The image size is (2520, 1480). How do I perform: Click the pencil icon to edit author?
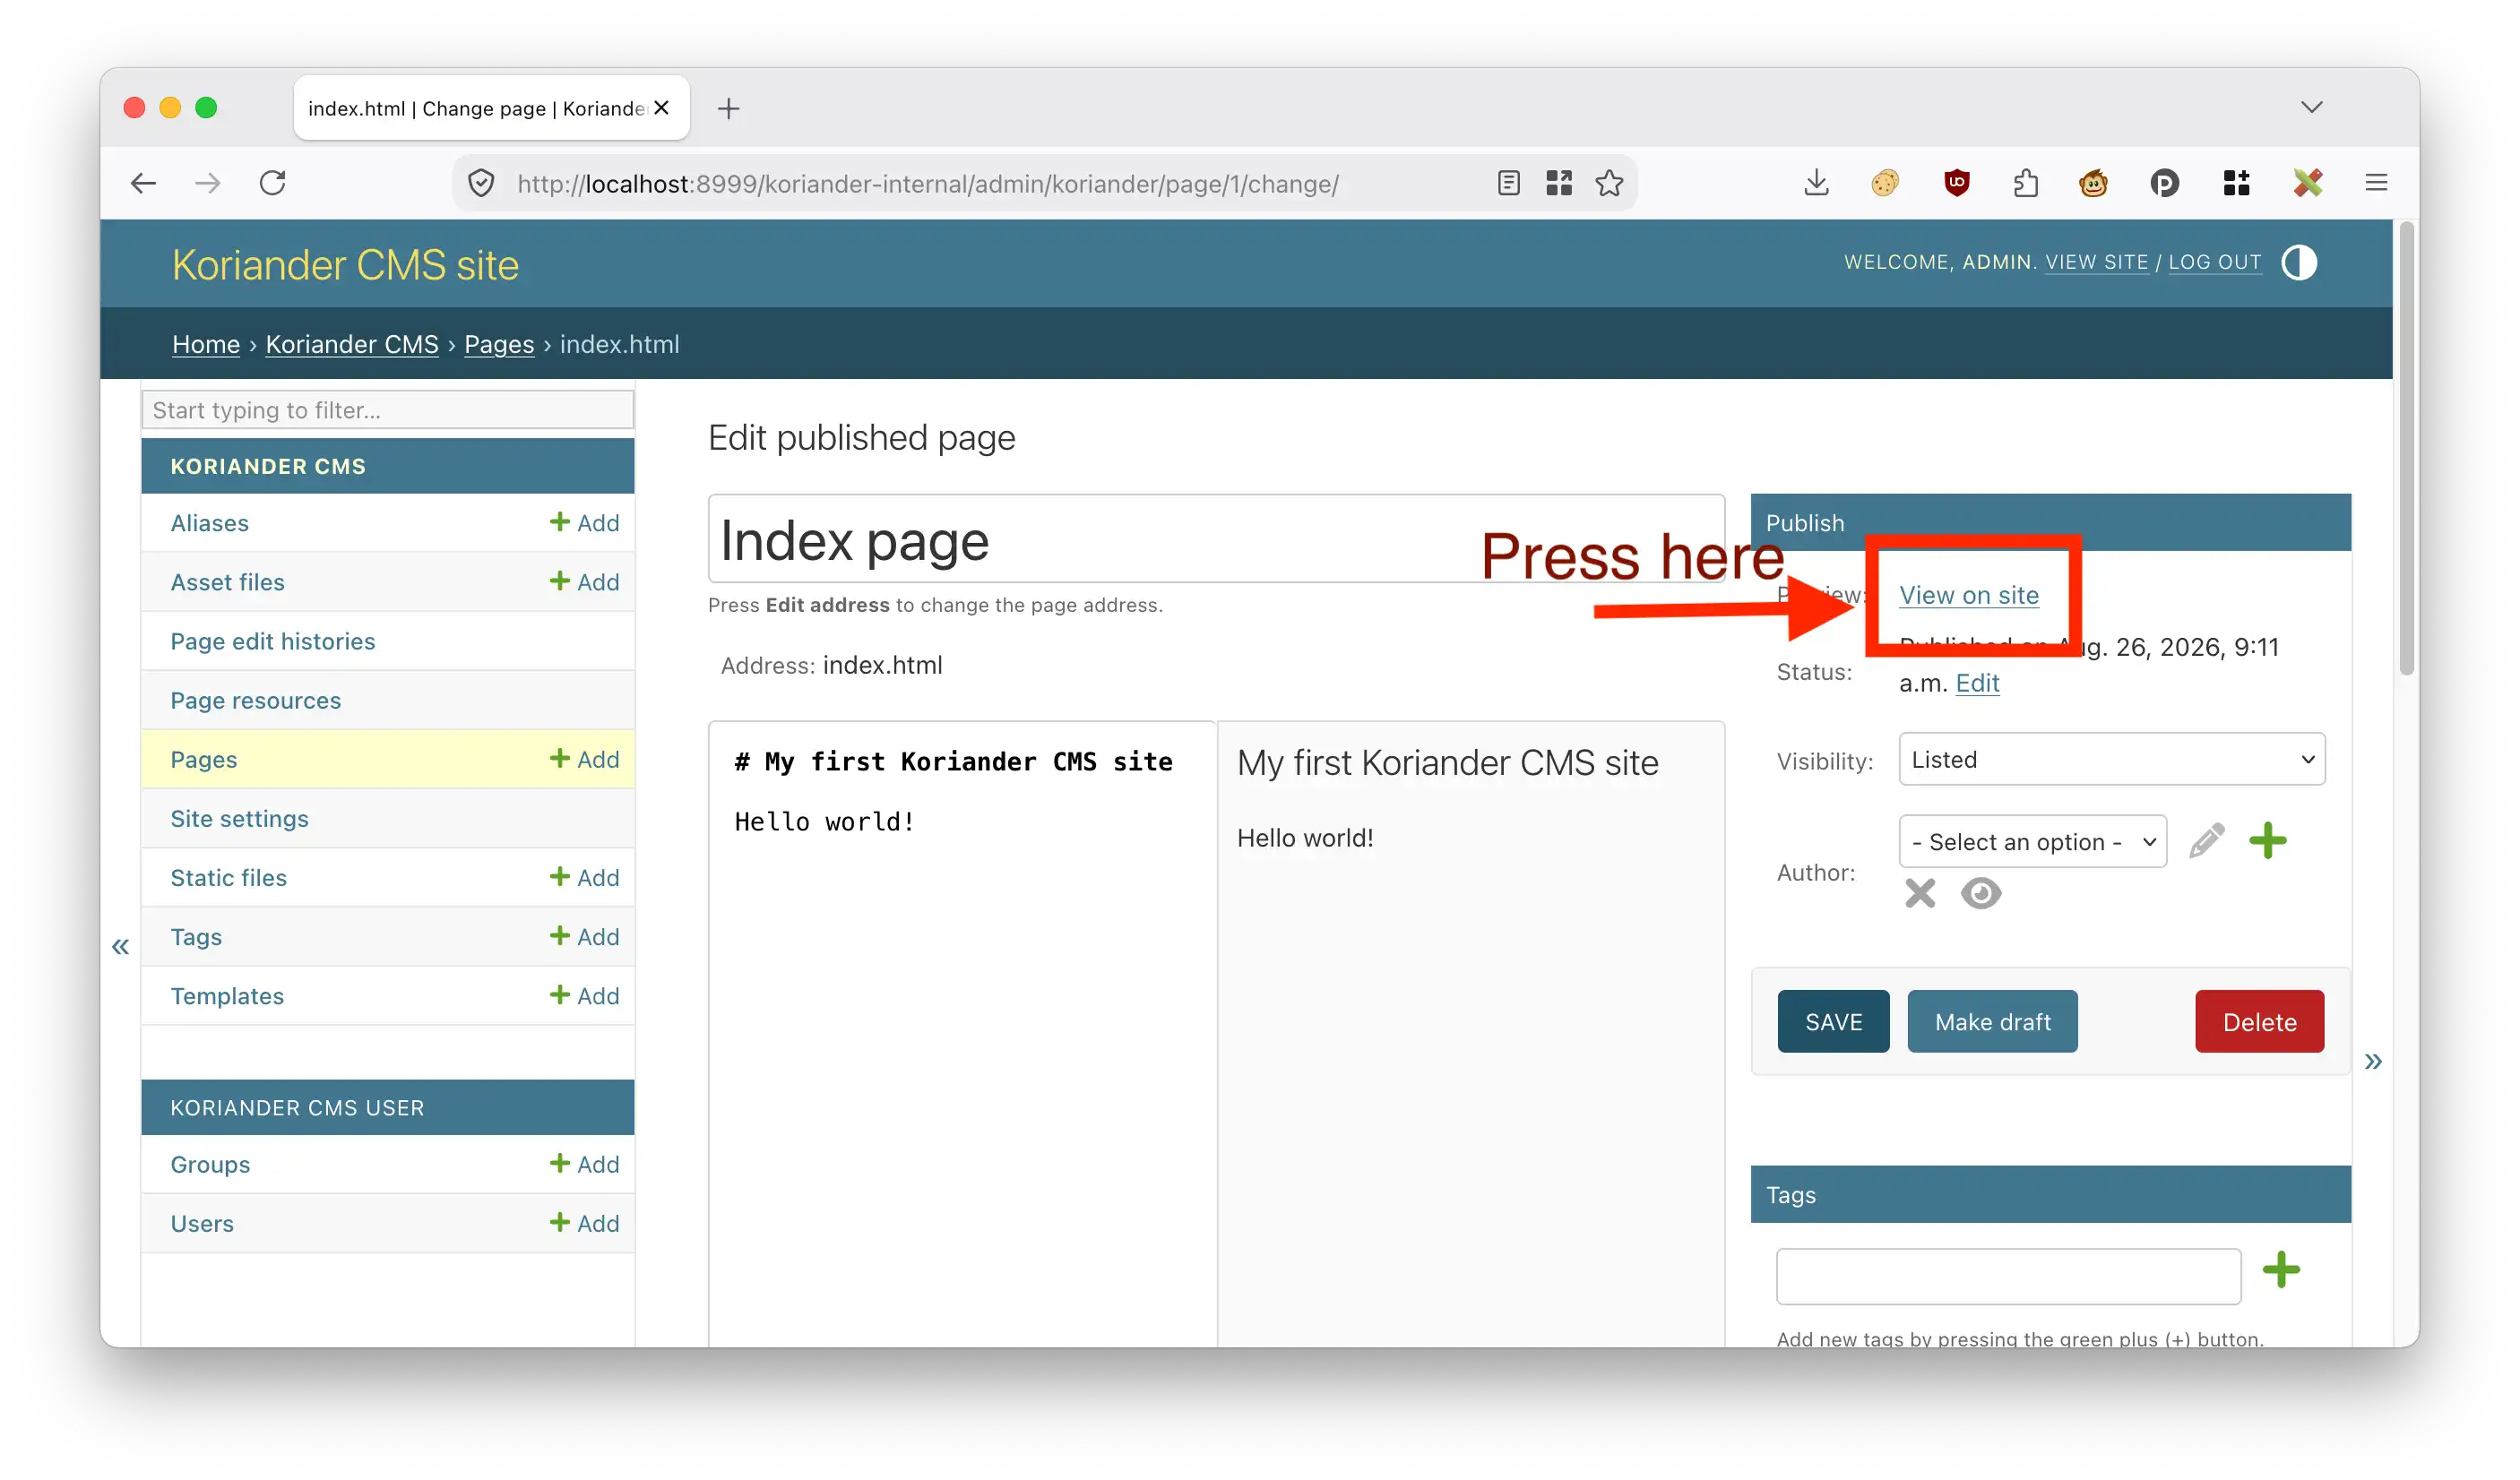pyautogui.click(x=2206, y=841)
